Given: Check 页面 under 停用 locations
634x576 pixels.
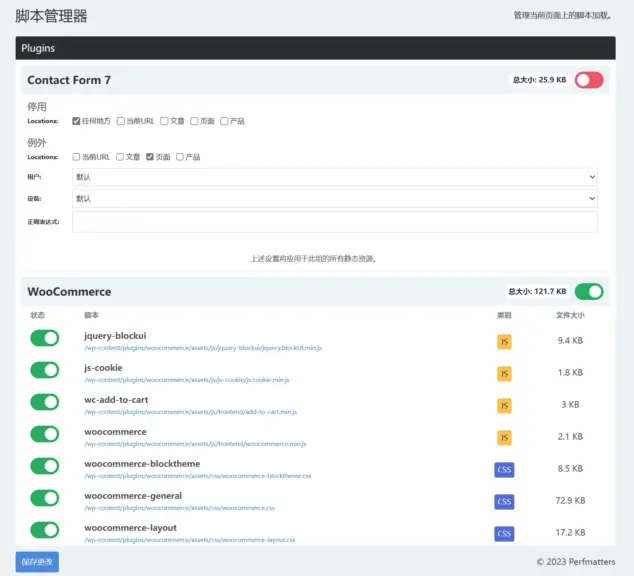Looking at the screenshot, I should (x=194, y=121).
